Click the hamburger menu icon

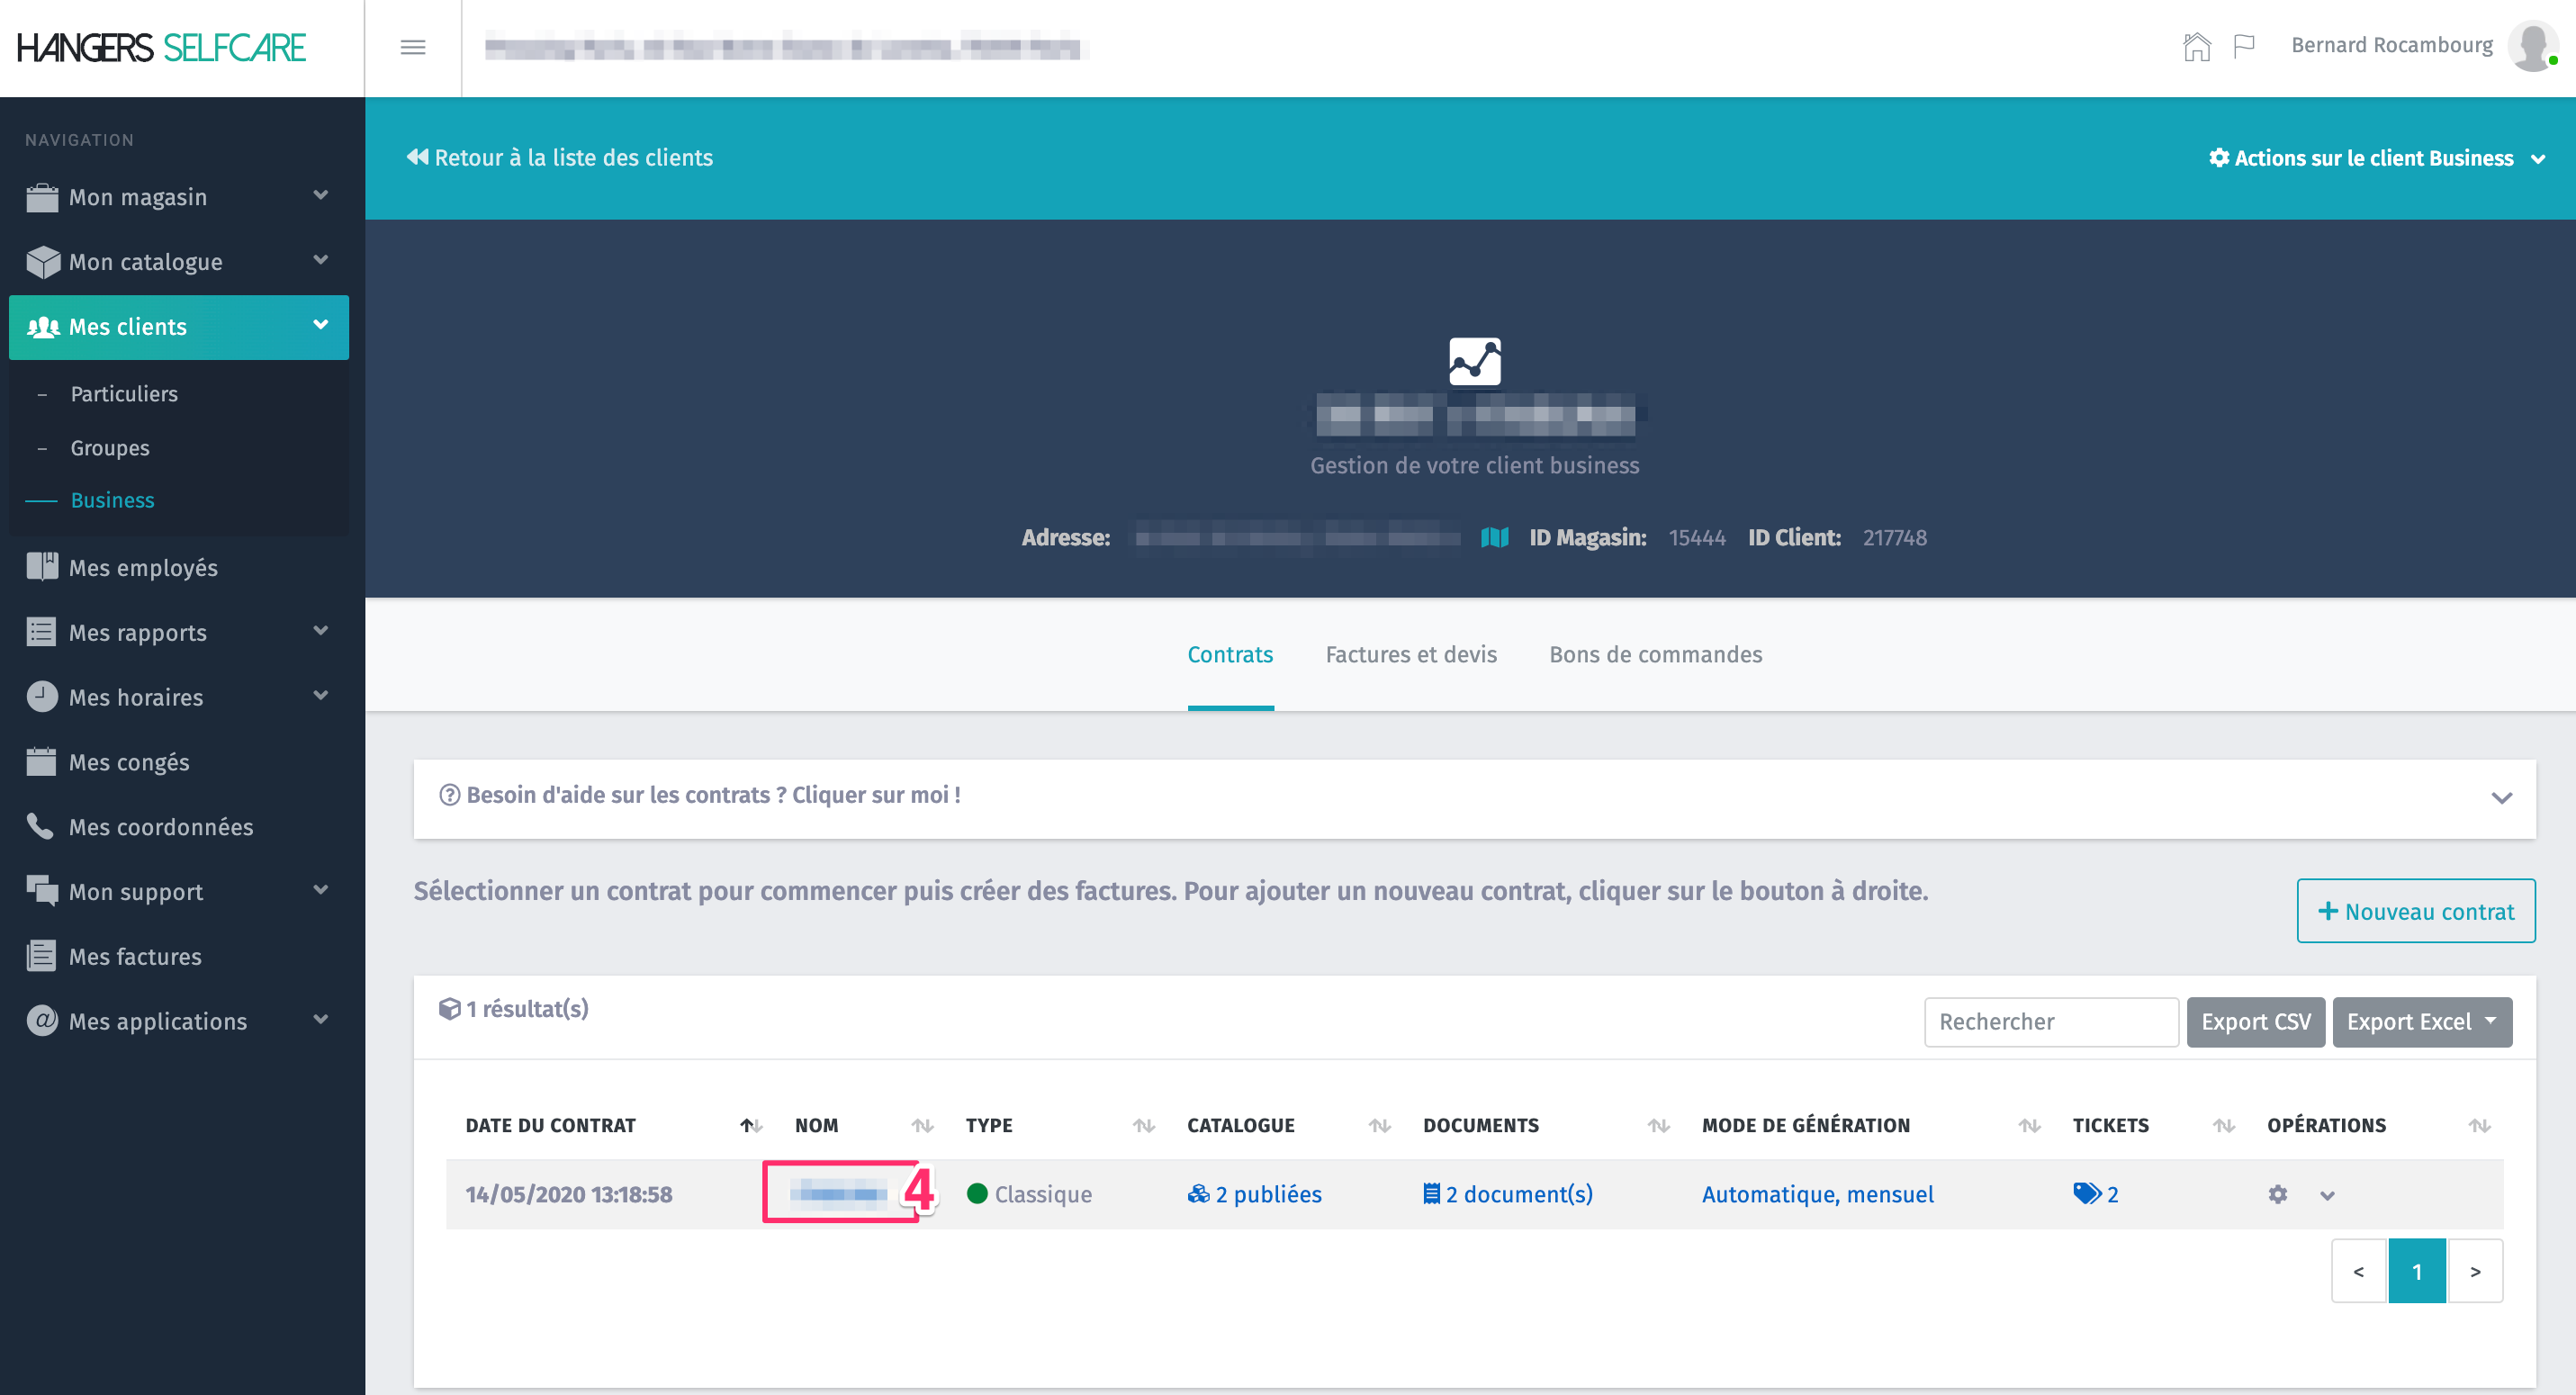[413, 47]
